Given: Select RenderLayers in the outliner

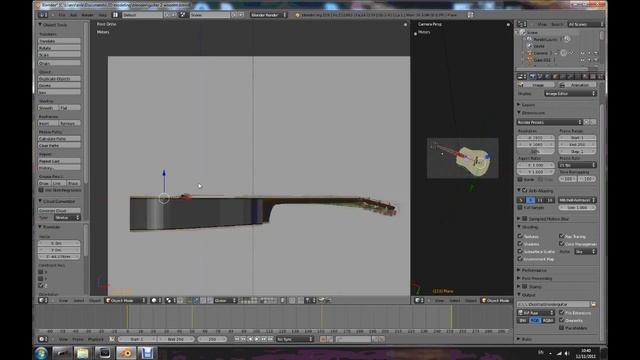Looking at the screenshot, I should coord(546,39).
